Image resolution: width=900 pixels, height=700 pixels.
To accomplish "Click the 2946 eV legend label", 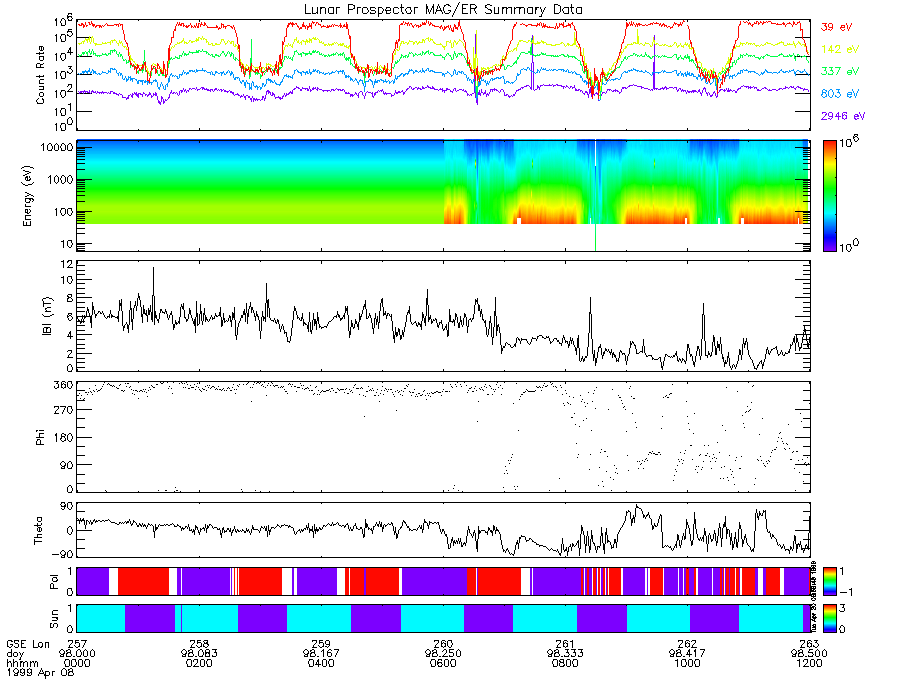I will [x=843, y=116].
